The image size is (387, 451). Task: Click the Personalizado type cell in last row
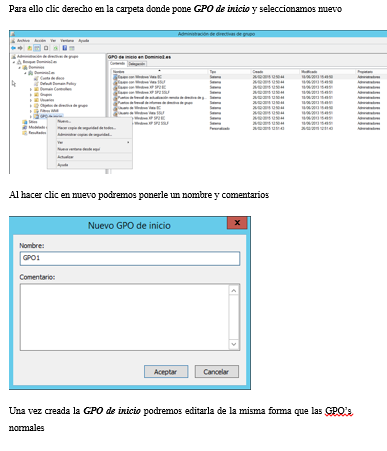pyautogui.click(x=220, y=129)
